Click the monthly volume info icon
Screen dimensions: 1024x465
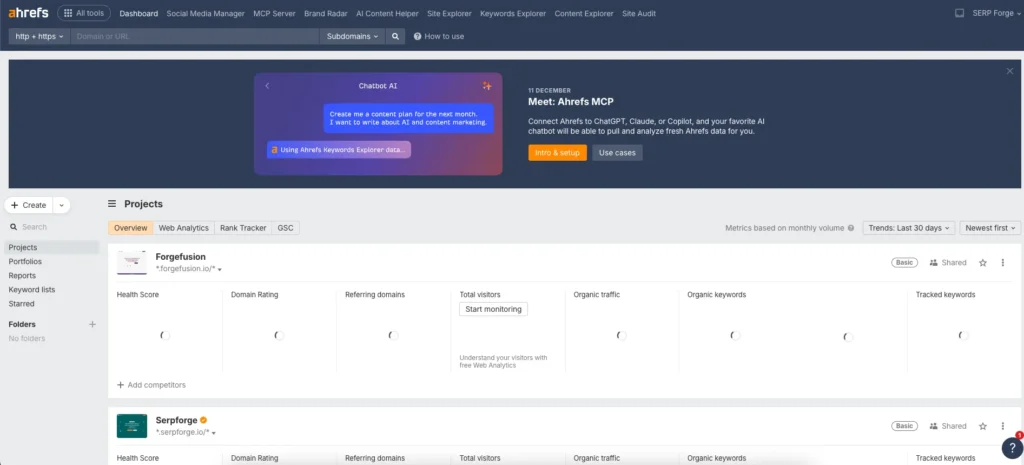pyautogui.click(x=850, y=228)
